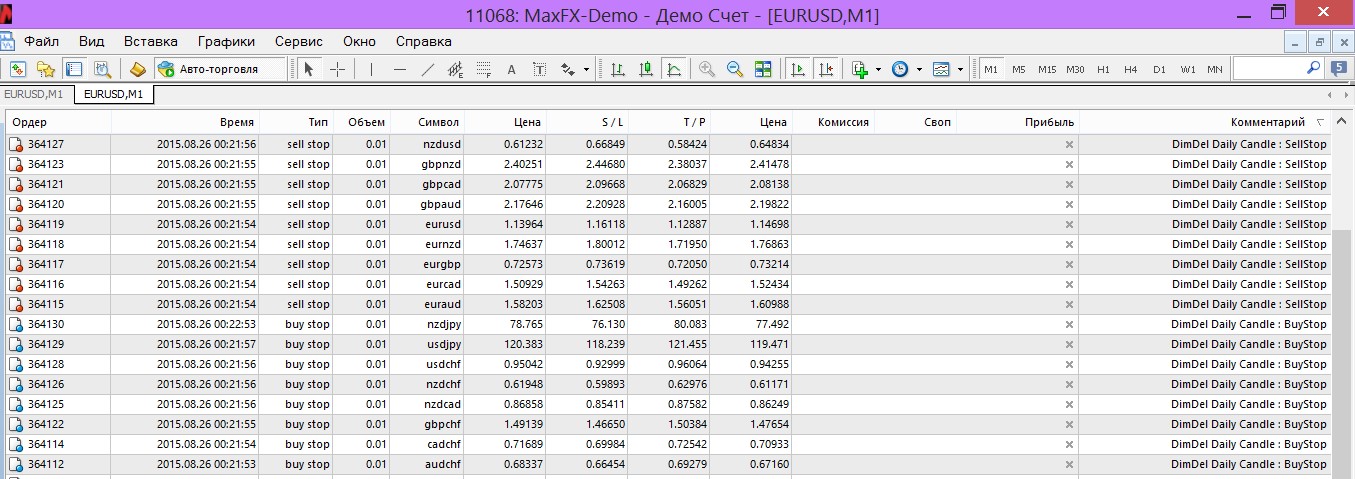Zoom in the chart with the plus magnifier
Screen dimensions: 1355x479
[707, 69]
